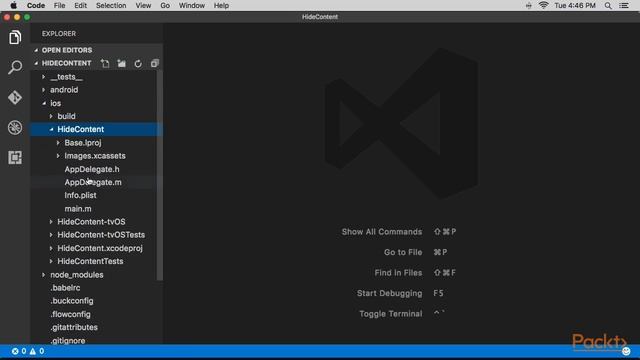The width and height of the screenshot is (640, 360).
Task: Open the View menu
Action: pos(143,5)
